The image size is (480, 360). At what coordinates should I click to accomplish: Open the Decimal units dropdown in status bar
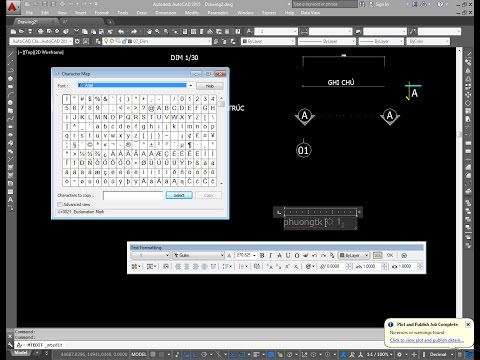coord(440,354)
